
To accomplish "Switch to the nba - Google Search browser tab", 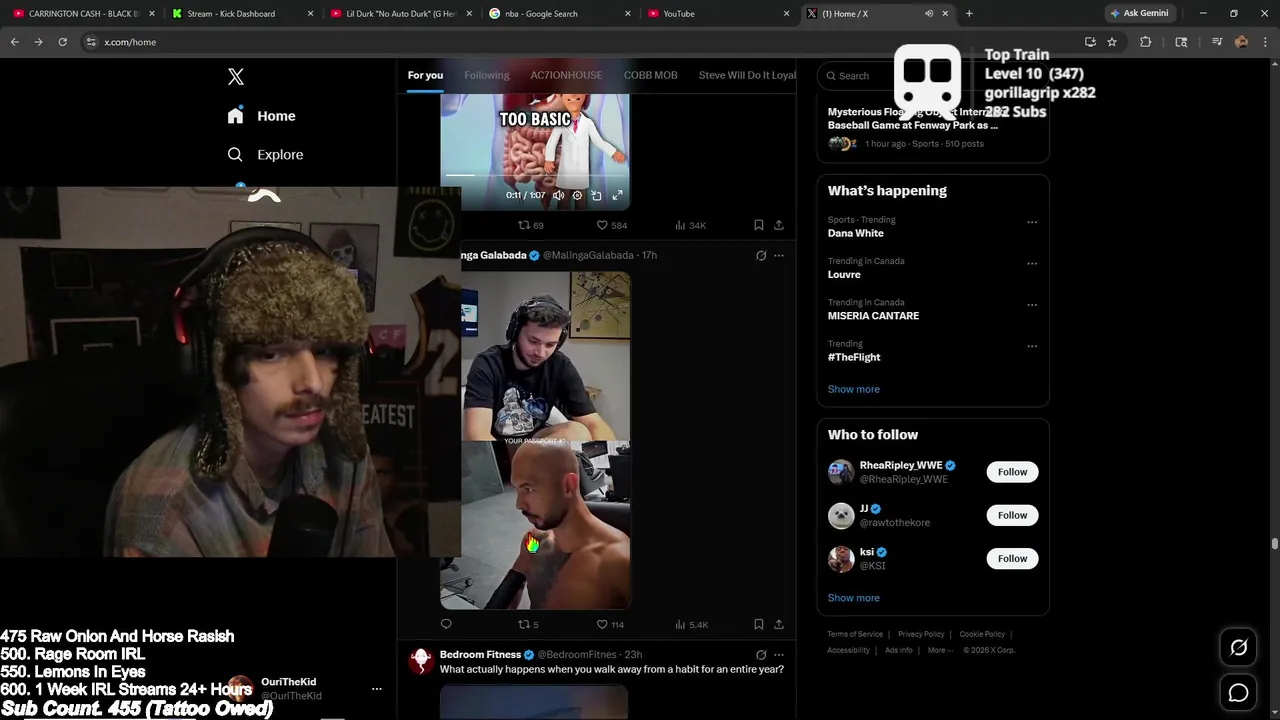I will 560,14.
